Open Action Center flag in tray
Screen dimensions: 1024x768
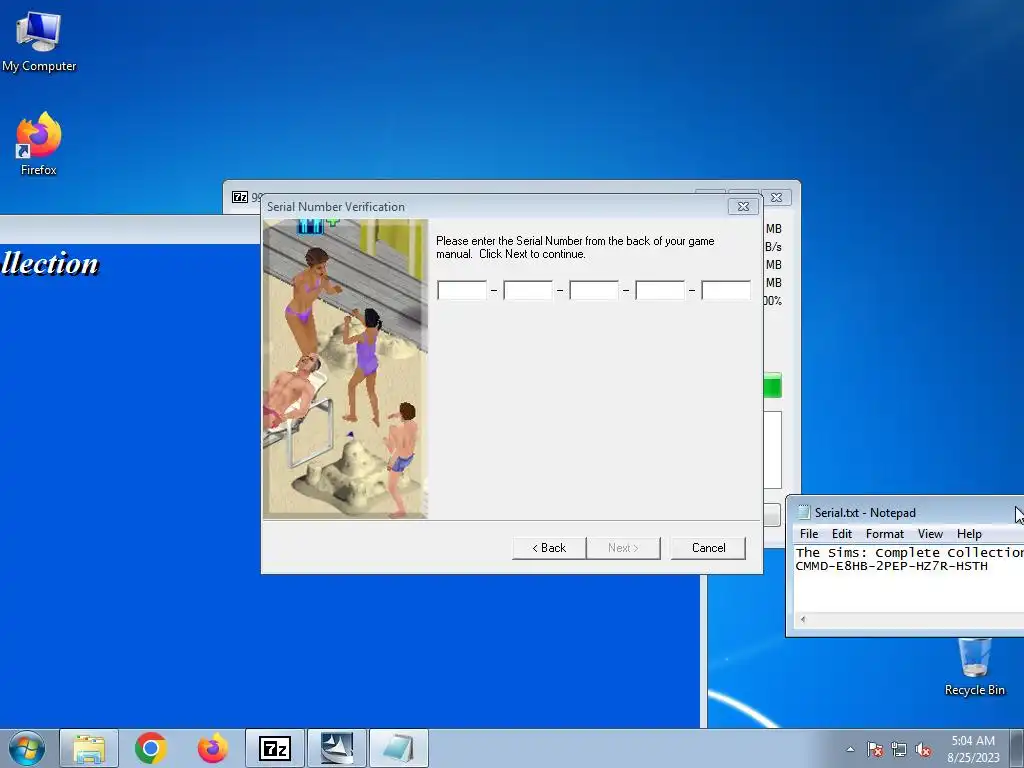pos(875,749)
